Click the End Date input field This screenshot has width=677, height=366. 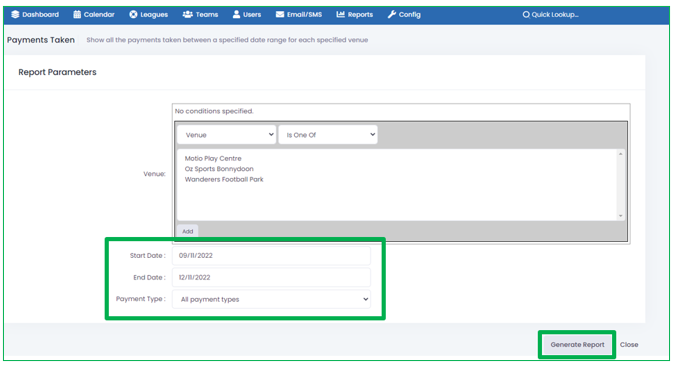[x=272, y=278]
